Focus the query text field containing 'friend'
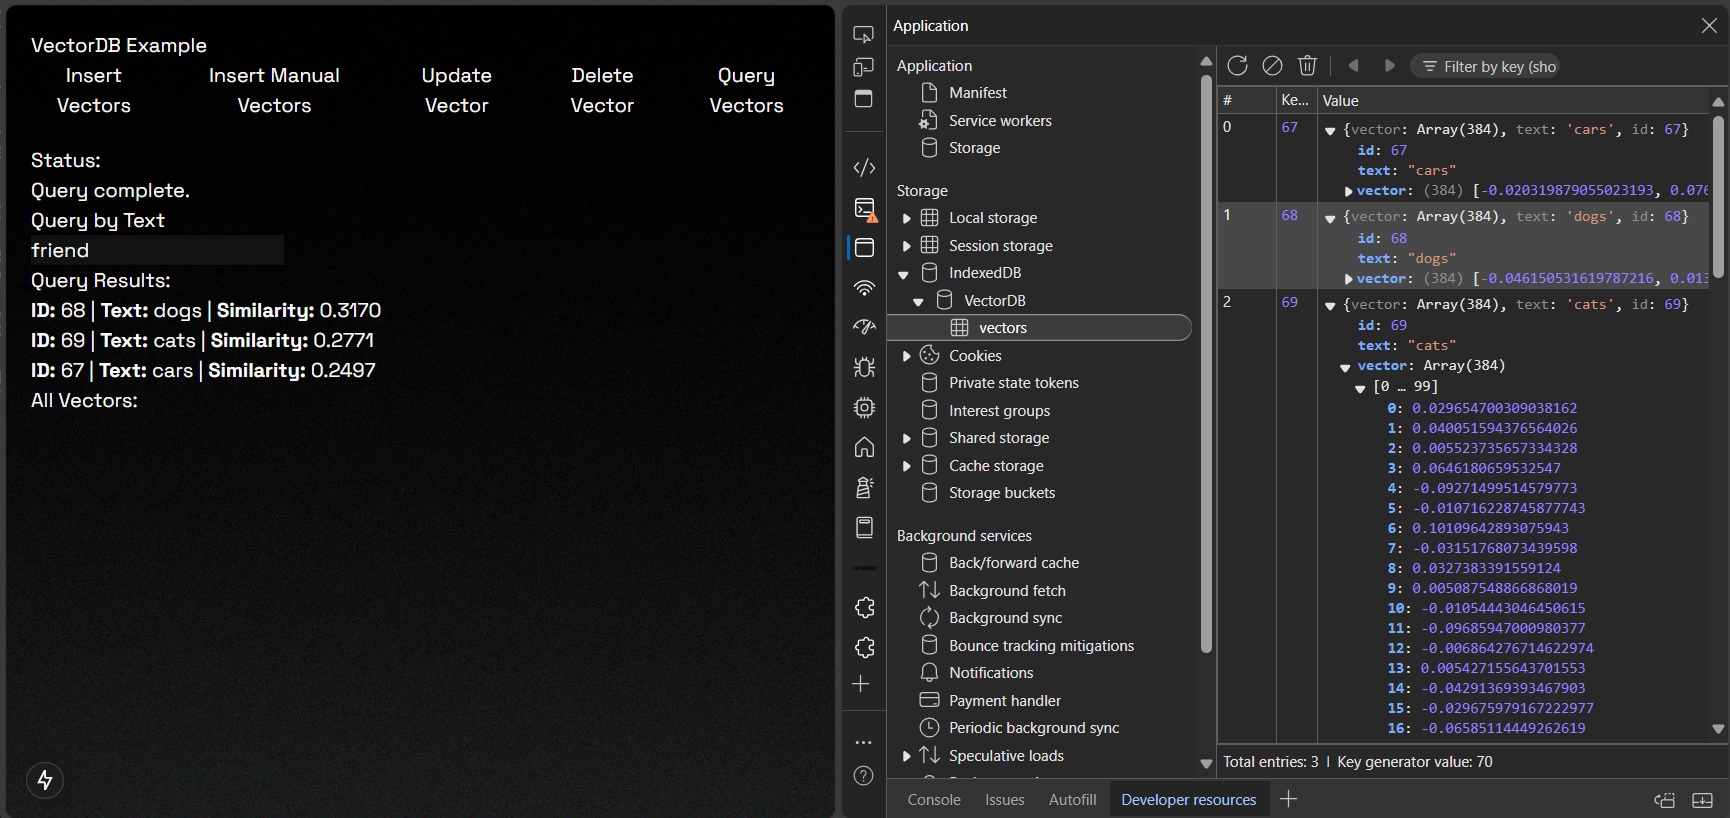 click(157, 250)
